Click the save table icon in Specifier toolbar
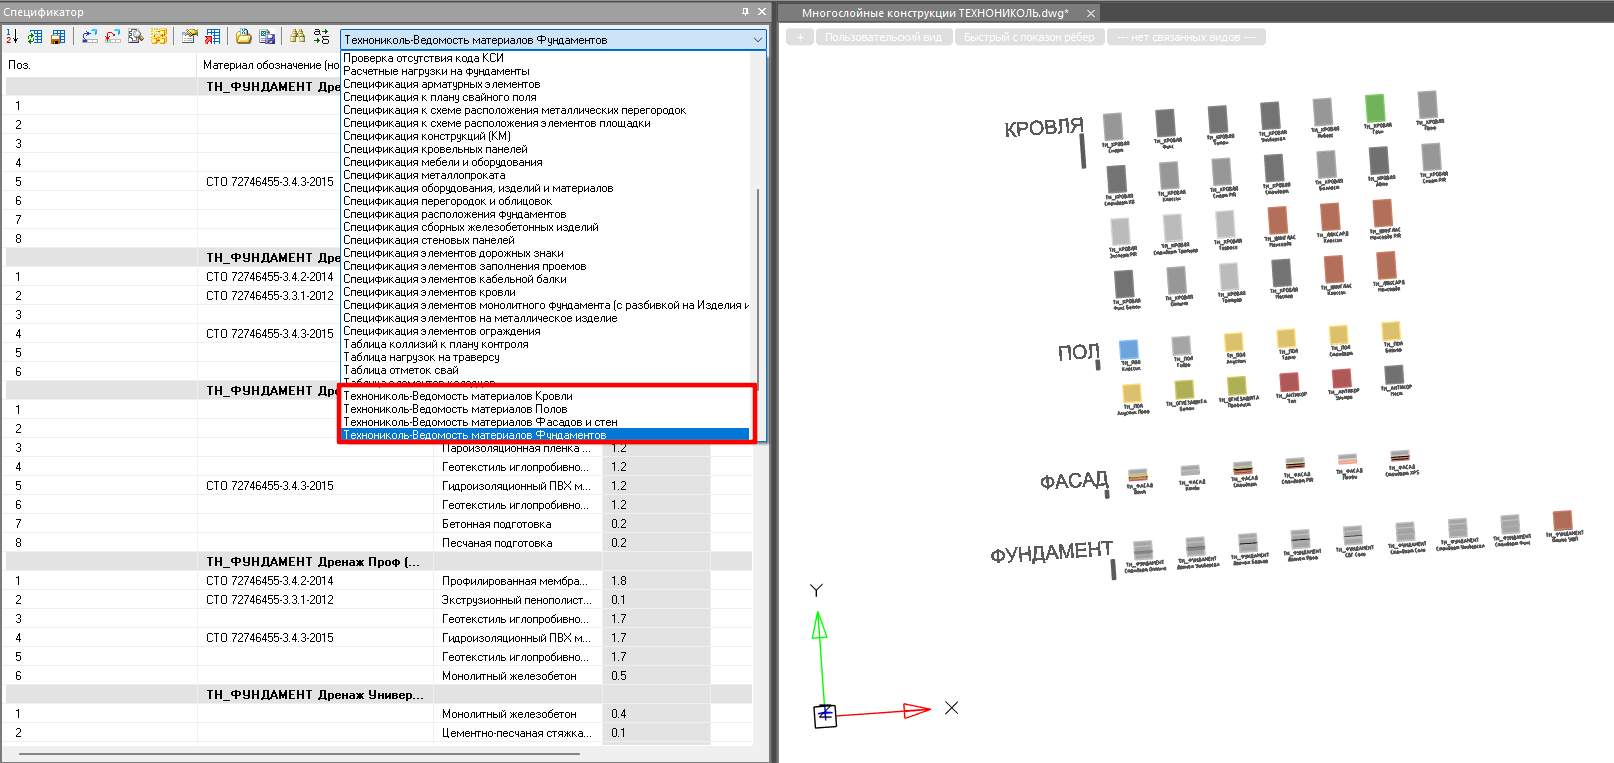Viewport: 1614px width, 763px height. [x=58, y=37]
